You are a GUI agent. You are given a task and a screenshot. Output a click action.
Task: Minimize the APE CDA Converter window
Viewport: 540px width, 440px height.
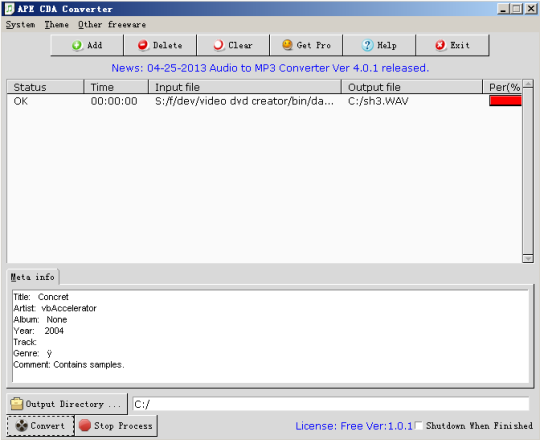point(503,9)
